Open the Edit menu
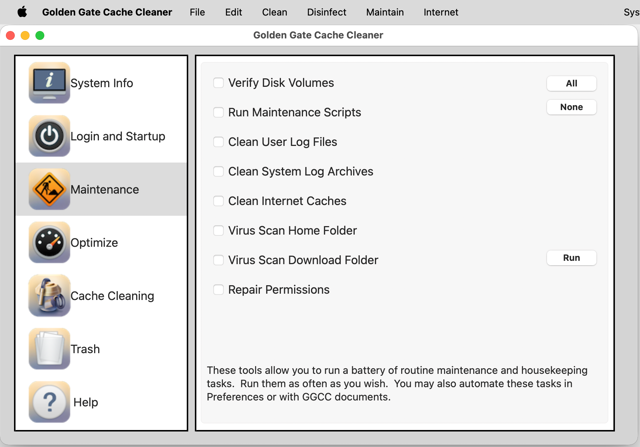640x447 pixels. (x=233, y=12)
